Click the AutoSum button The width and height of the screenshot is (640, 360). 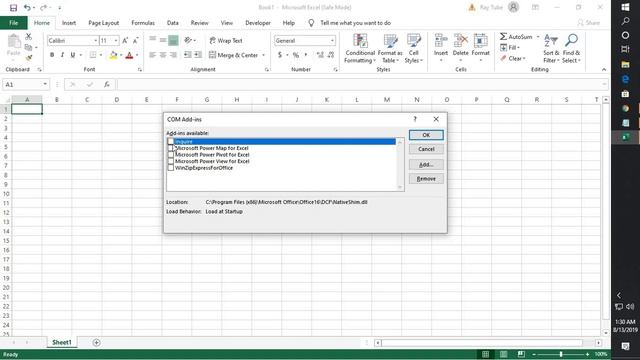coord(516,37)
